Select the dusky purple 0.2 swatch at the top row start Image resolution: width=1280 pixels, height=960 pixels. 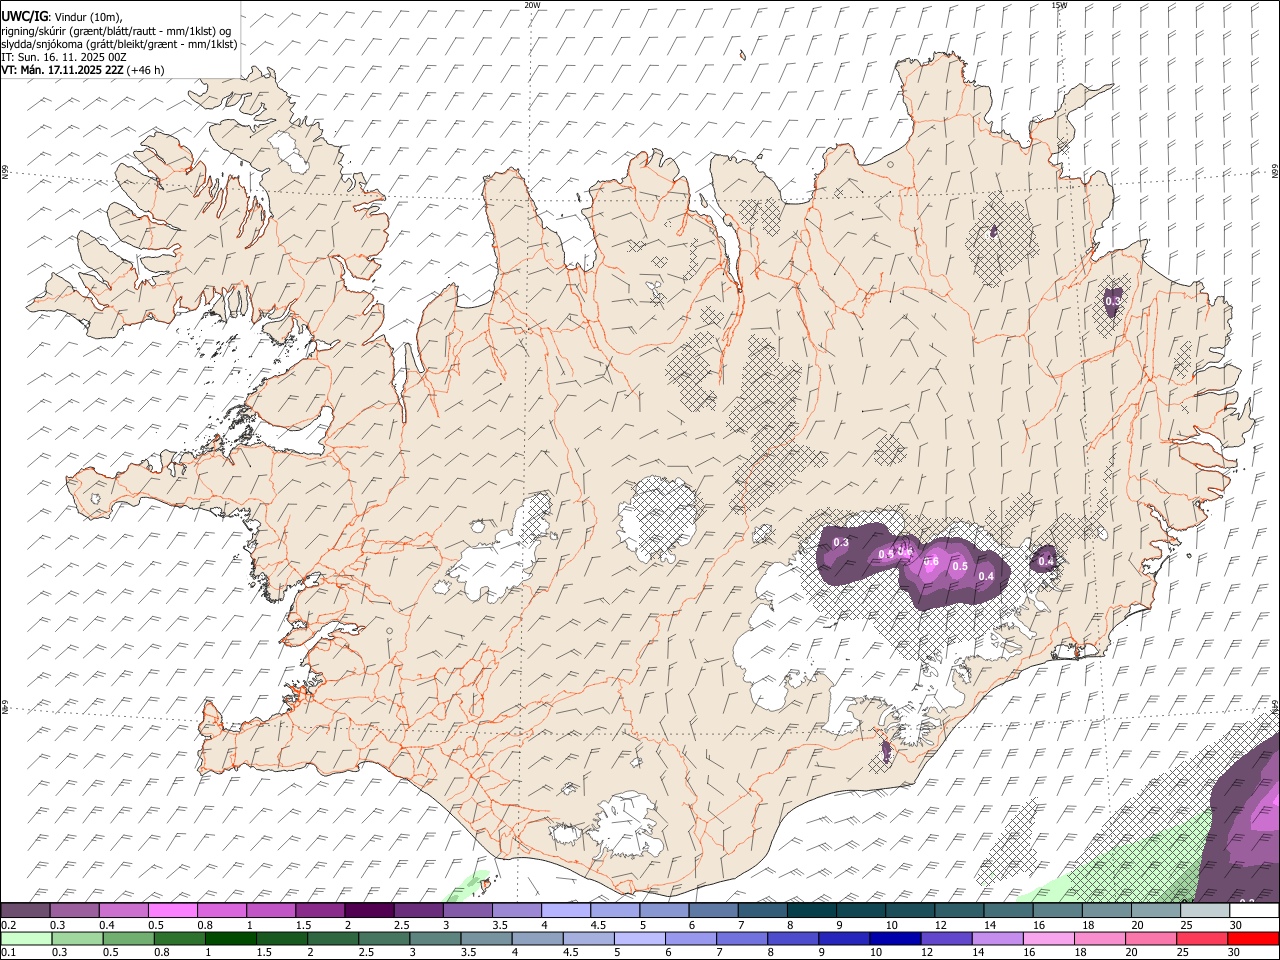26,911
